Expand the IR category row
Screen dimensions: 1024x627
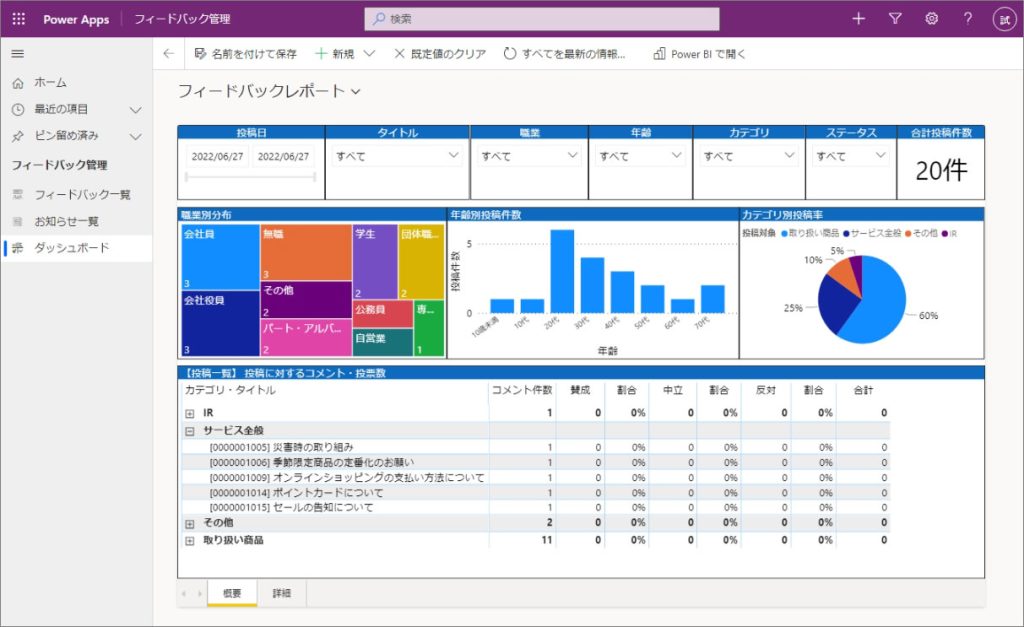[189, 413]
